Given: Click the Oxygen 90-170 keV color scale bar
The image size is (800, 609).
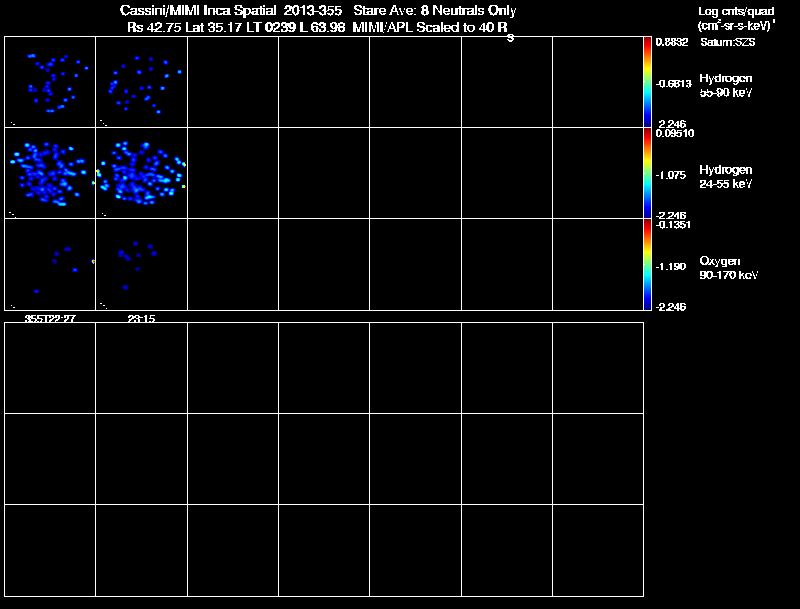Looking at the screenshot, I should coord(647,264).
